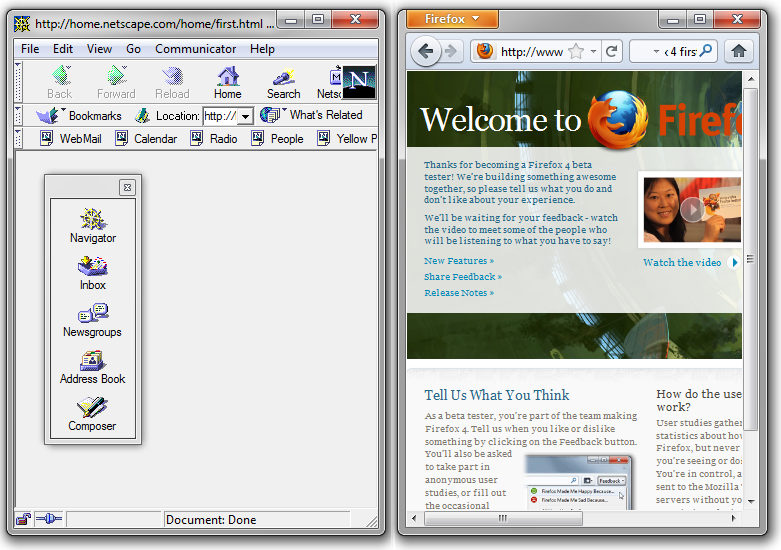Launch Composer from the floating palette
781x550 pixels.
click(x=92, y=413)
